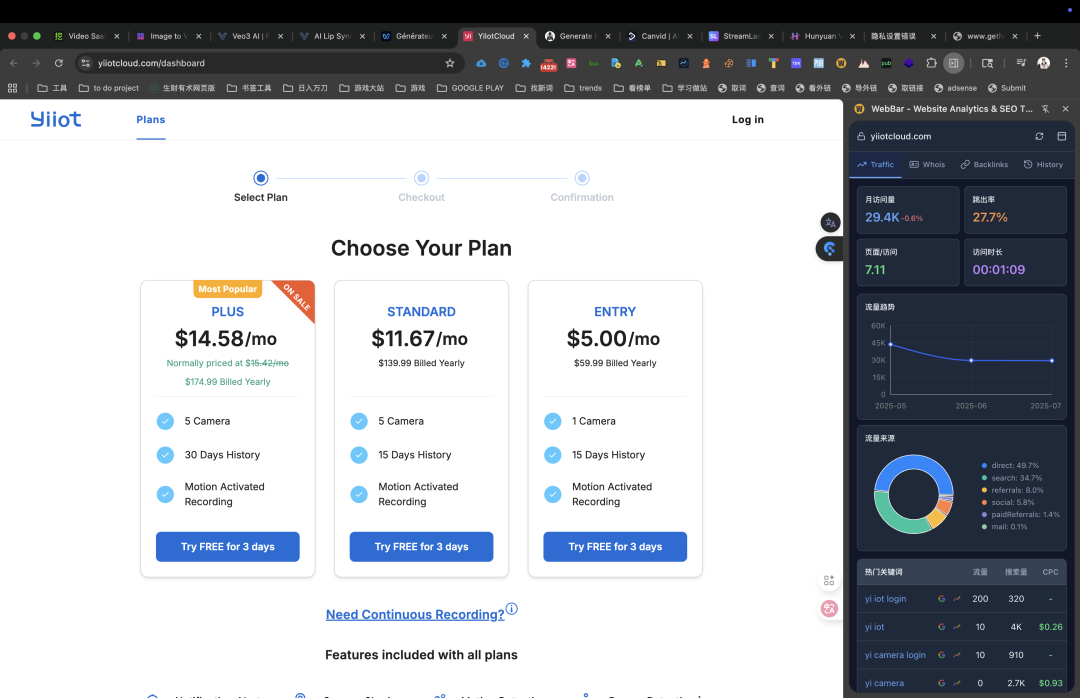Image resolution: width=1080 pixels, height=698 pixels.
Task: Open the trends bookmarks folder
Action: coord(583,88)
